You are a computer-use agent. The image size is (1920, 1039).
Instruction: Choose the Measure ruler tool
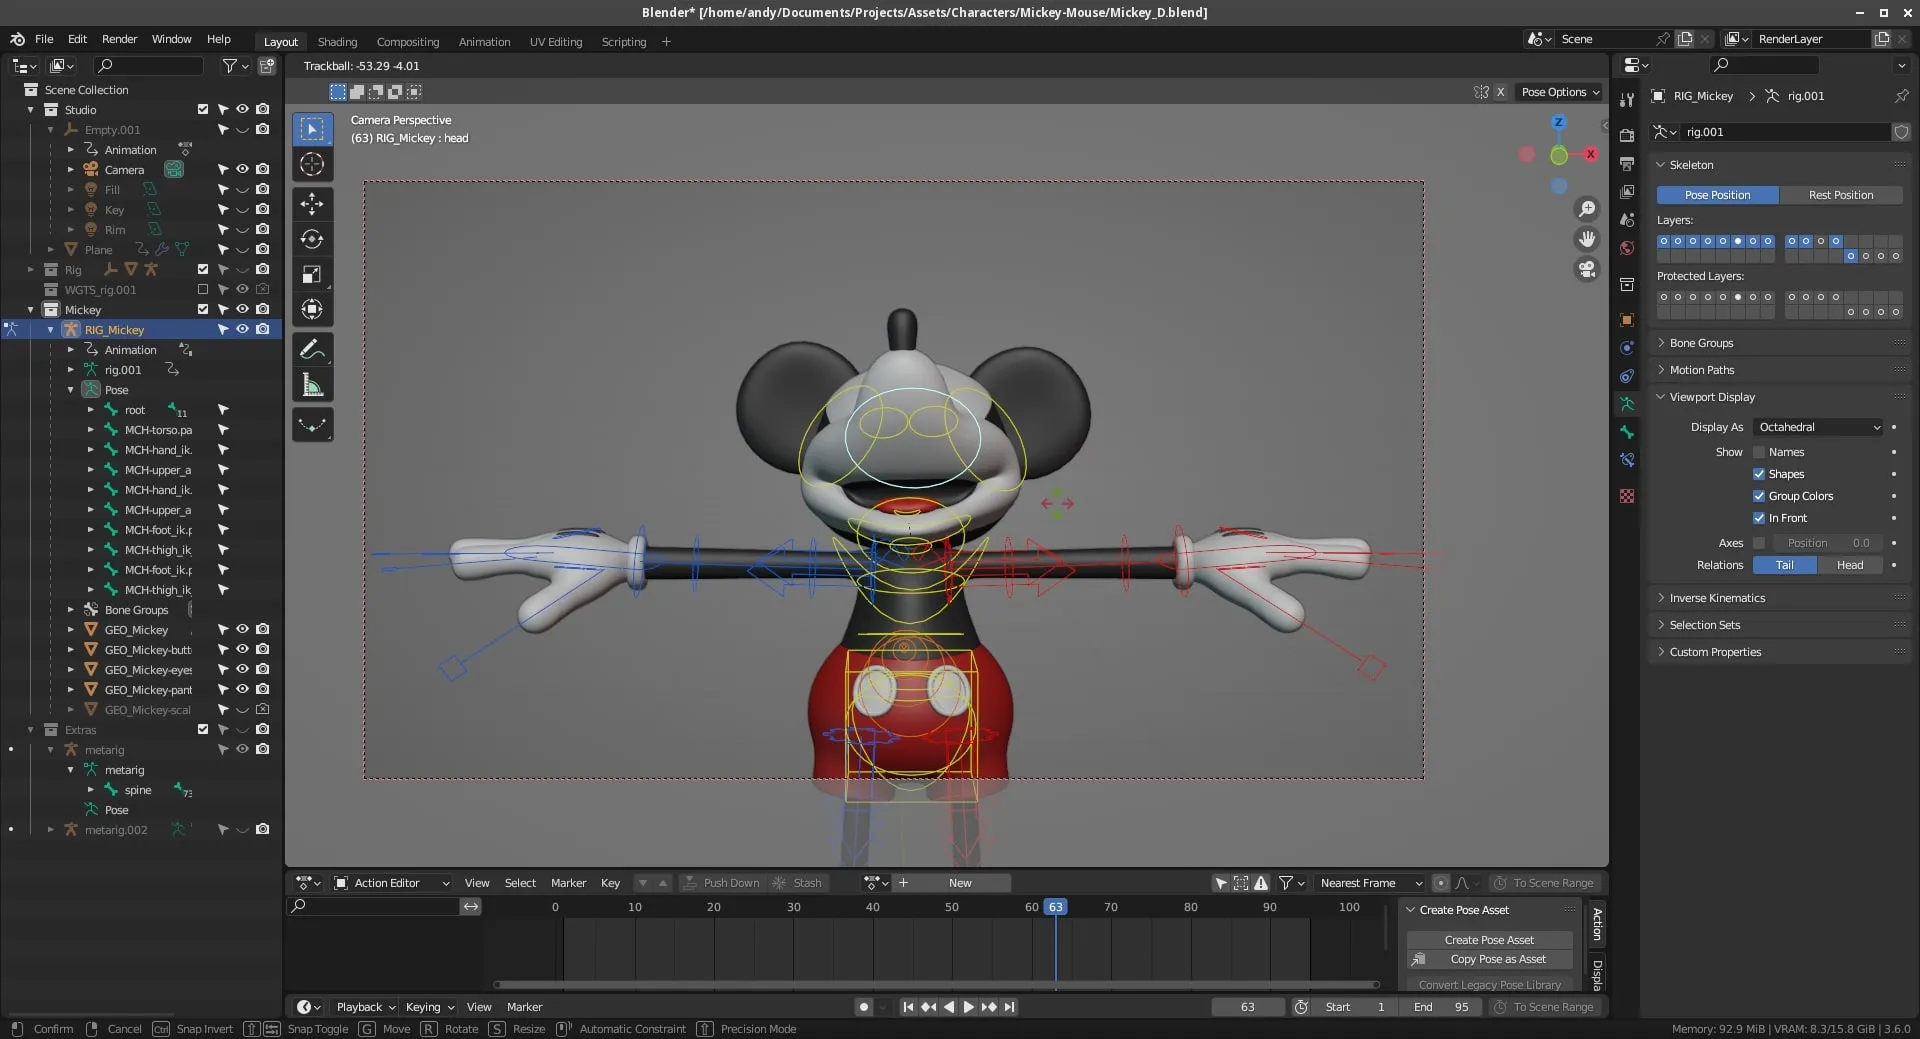click(x=312, y=385)
